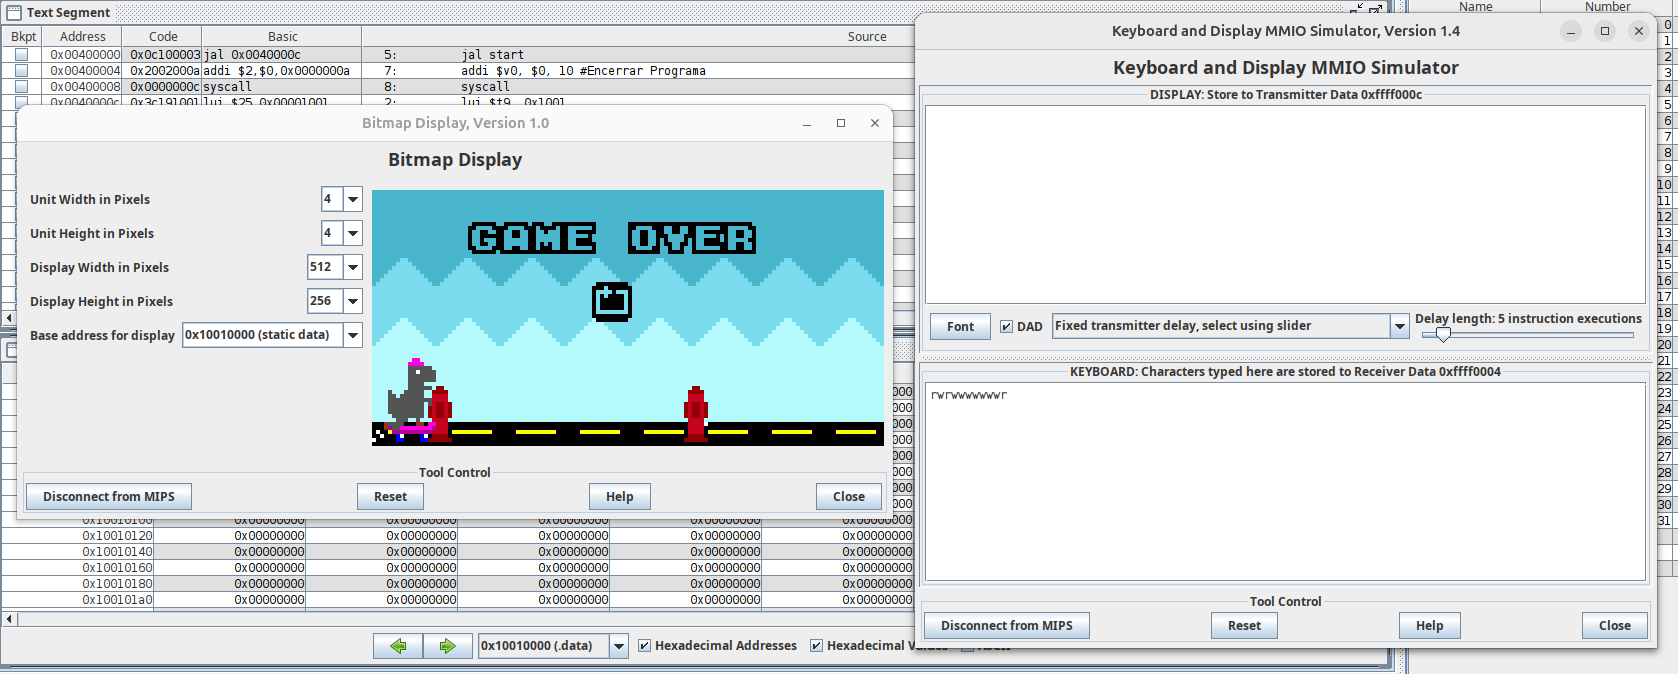The width and height of the screenshot is (1678, 674).
Task: Click Close button in Bitmap Display tool
Action: 848,497
